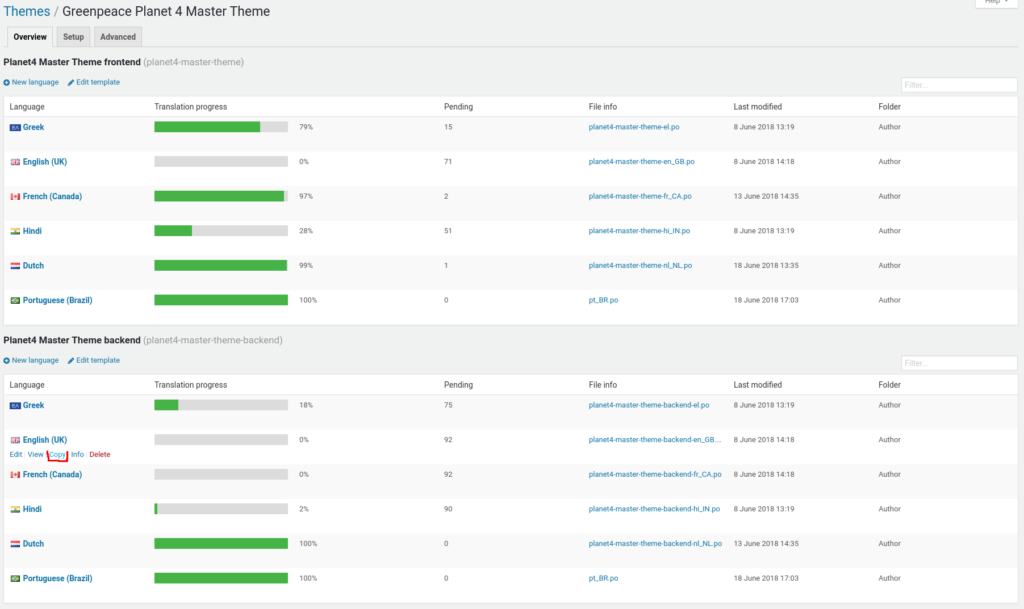This screenshot has height=609, width=1024.
Task: Open planet4-master-theme-hi_IN.po file link
Action: point(639,231)
